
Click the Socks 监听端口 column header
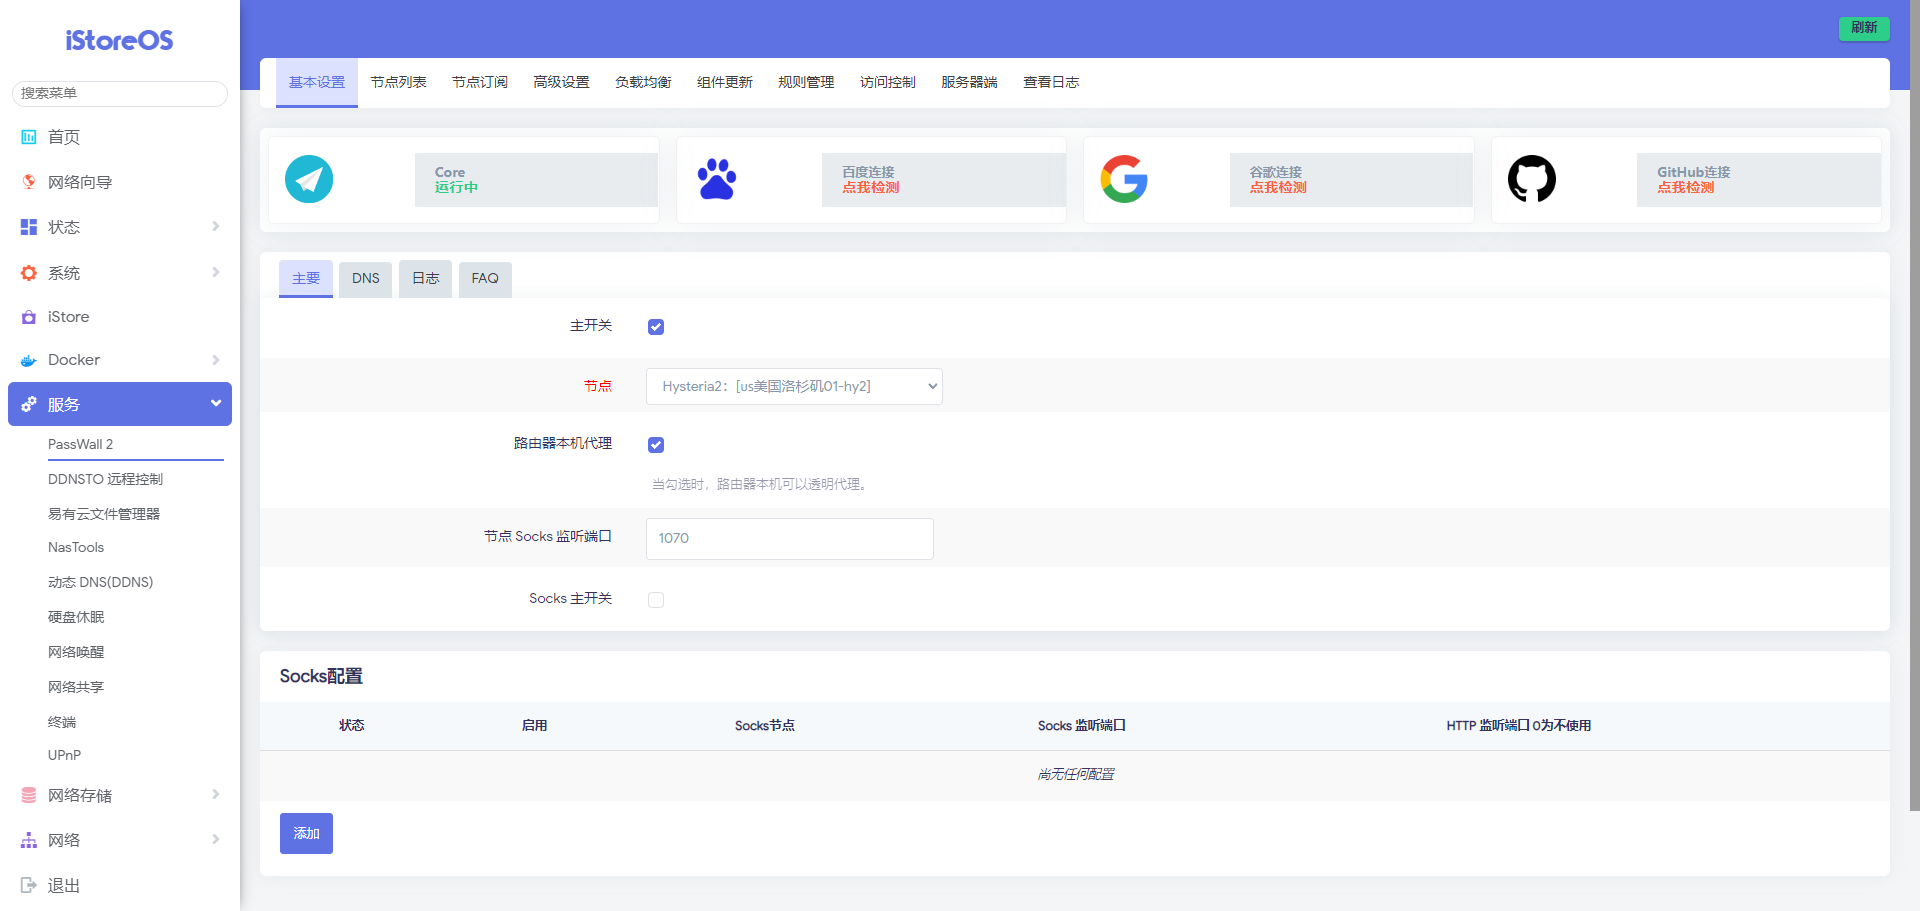[1082, 726]
